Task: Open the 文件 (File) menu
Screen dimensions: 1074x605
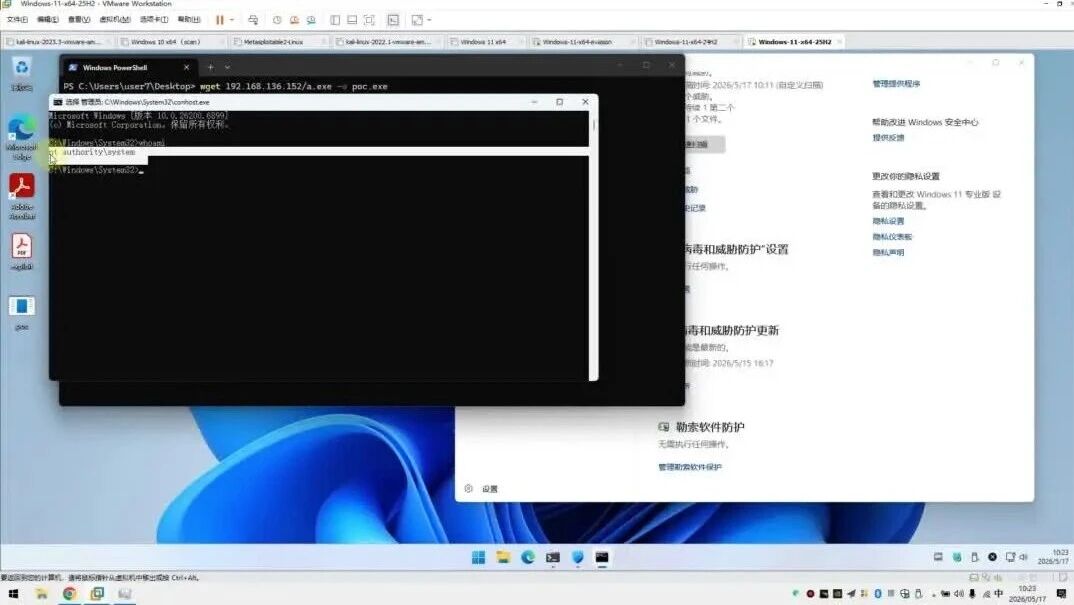Action: [x=17, y=20]
